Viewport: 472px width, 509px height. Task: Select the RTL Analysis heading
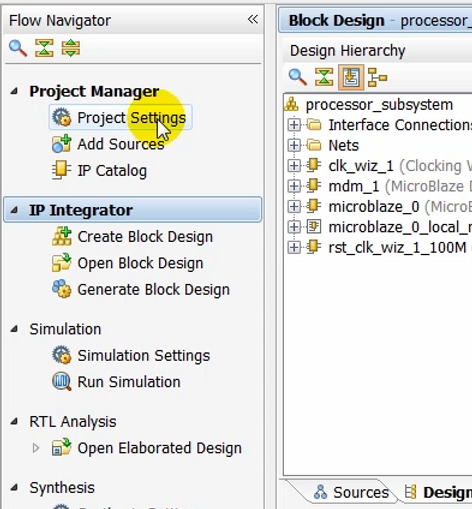tap(73, 422)
